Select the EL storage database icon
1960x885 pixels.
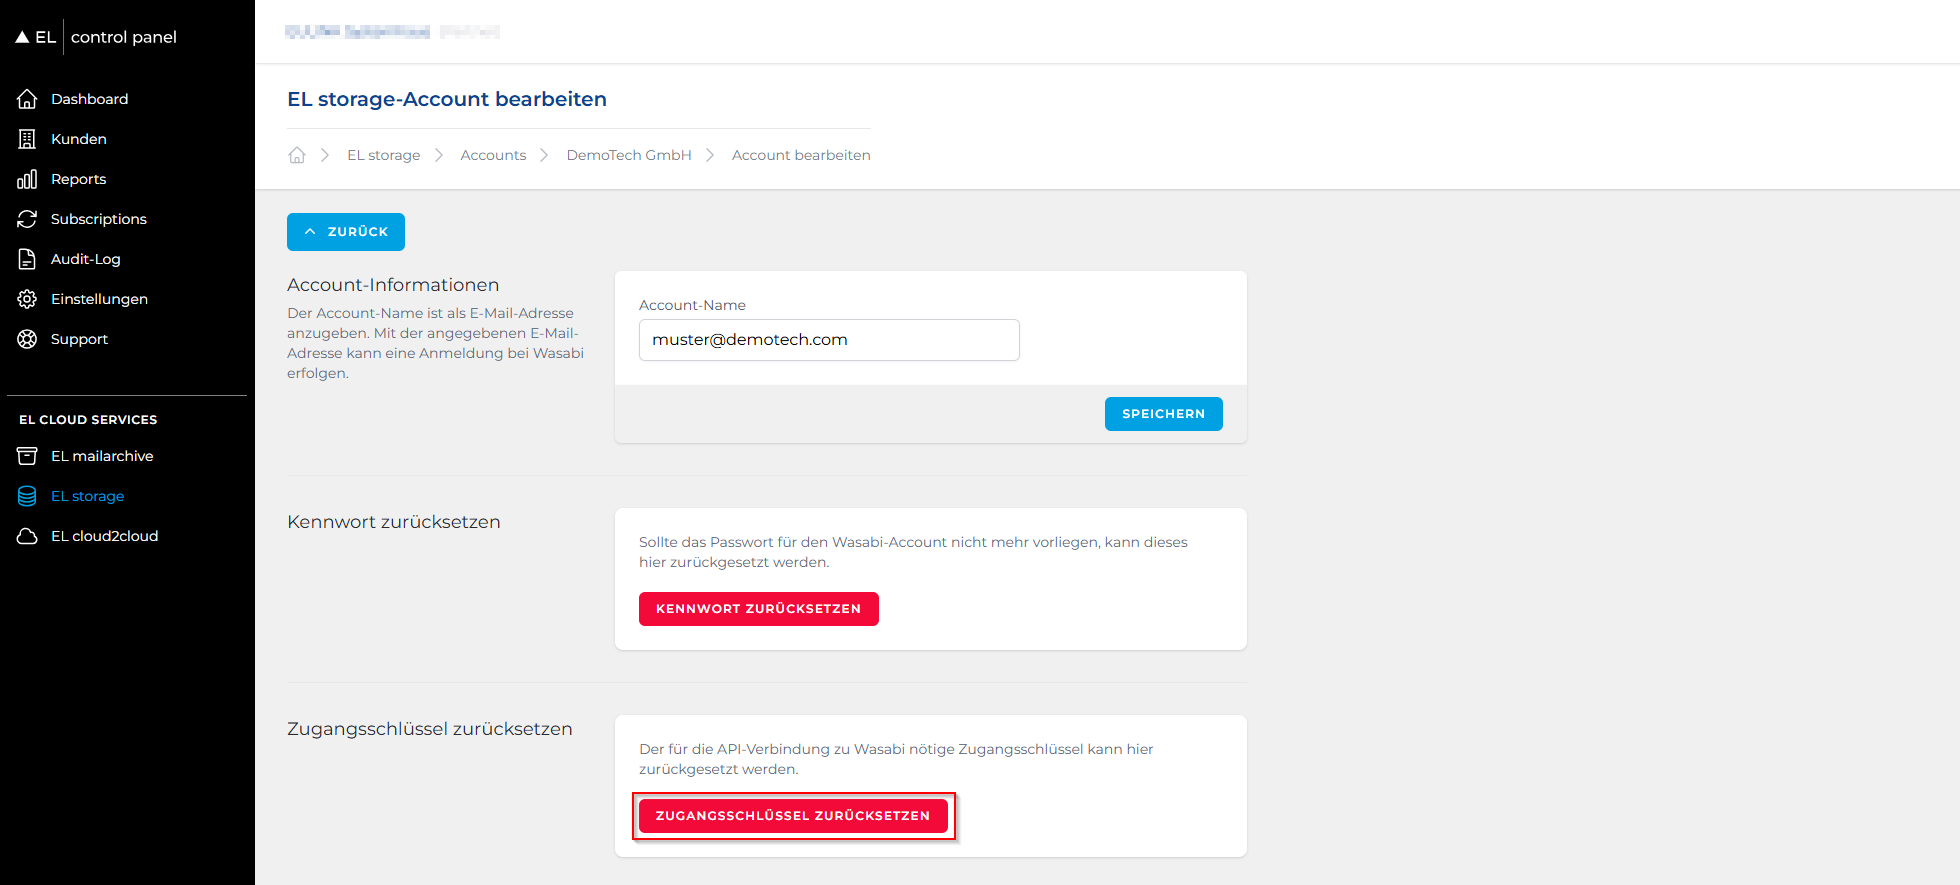27,496
